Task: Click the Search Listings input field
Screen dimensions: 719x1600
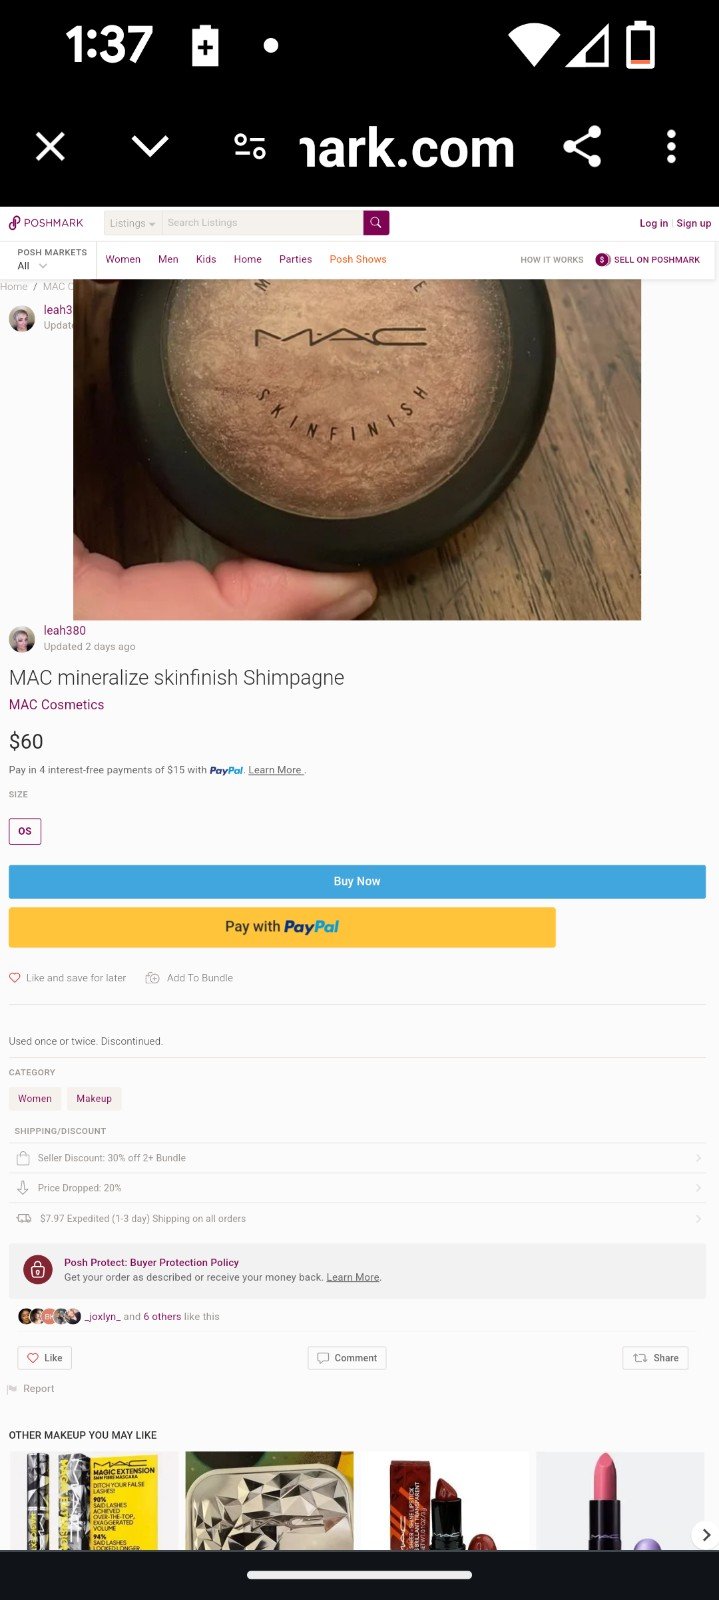Action: (x=262, y=223)
